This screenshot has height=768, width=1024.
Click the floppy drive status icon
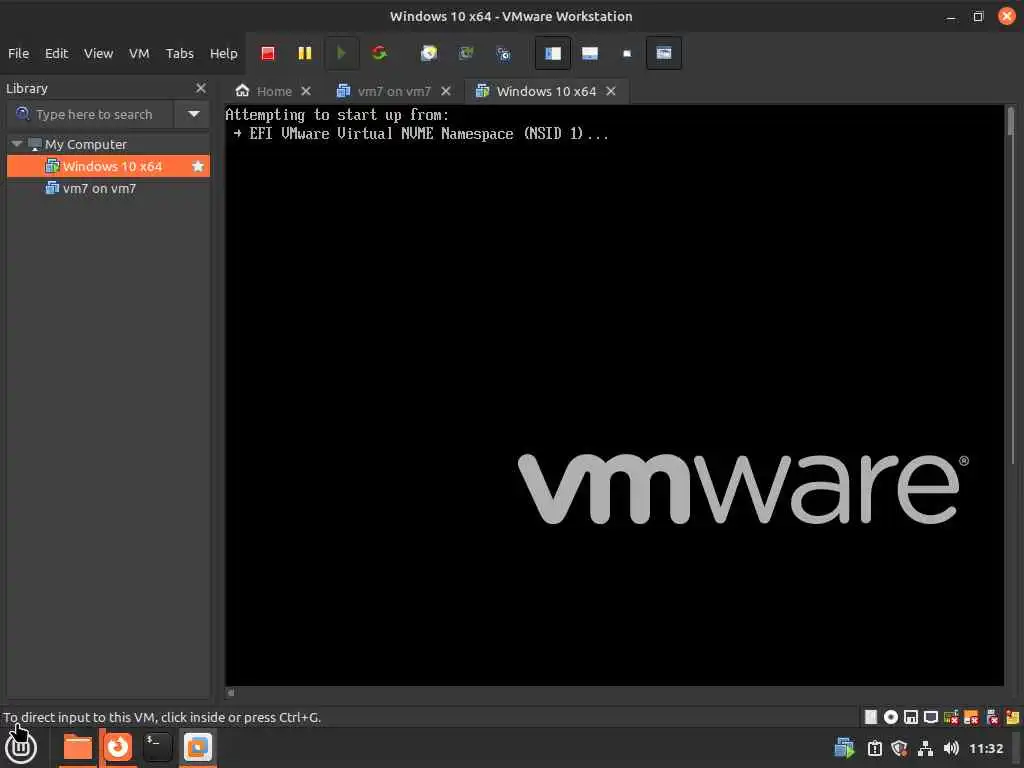coord(911,717)
